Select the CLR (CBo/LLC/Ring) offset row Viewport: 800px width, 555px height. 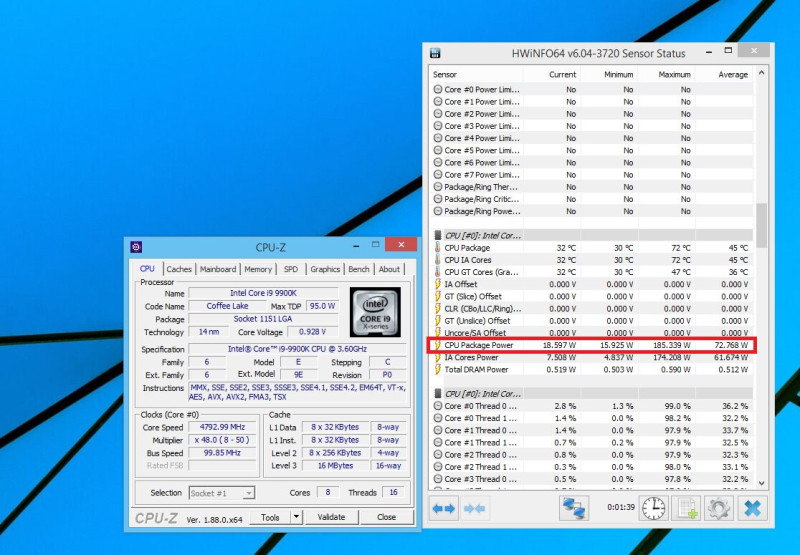tap(592, 309)
